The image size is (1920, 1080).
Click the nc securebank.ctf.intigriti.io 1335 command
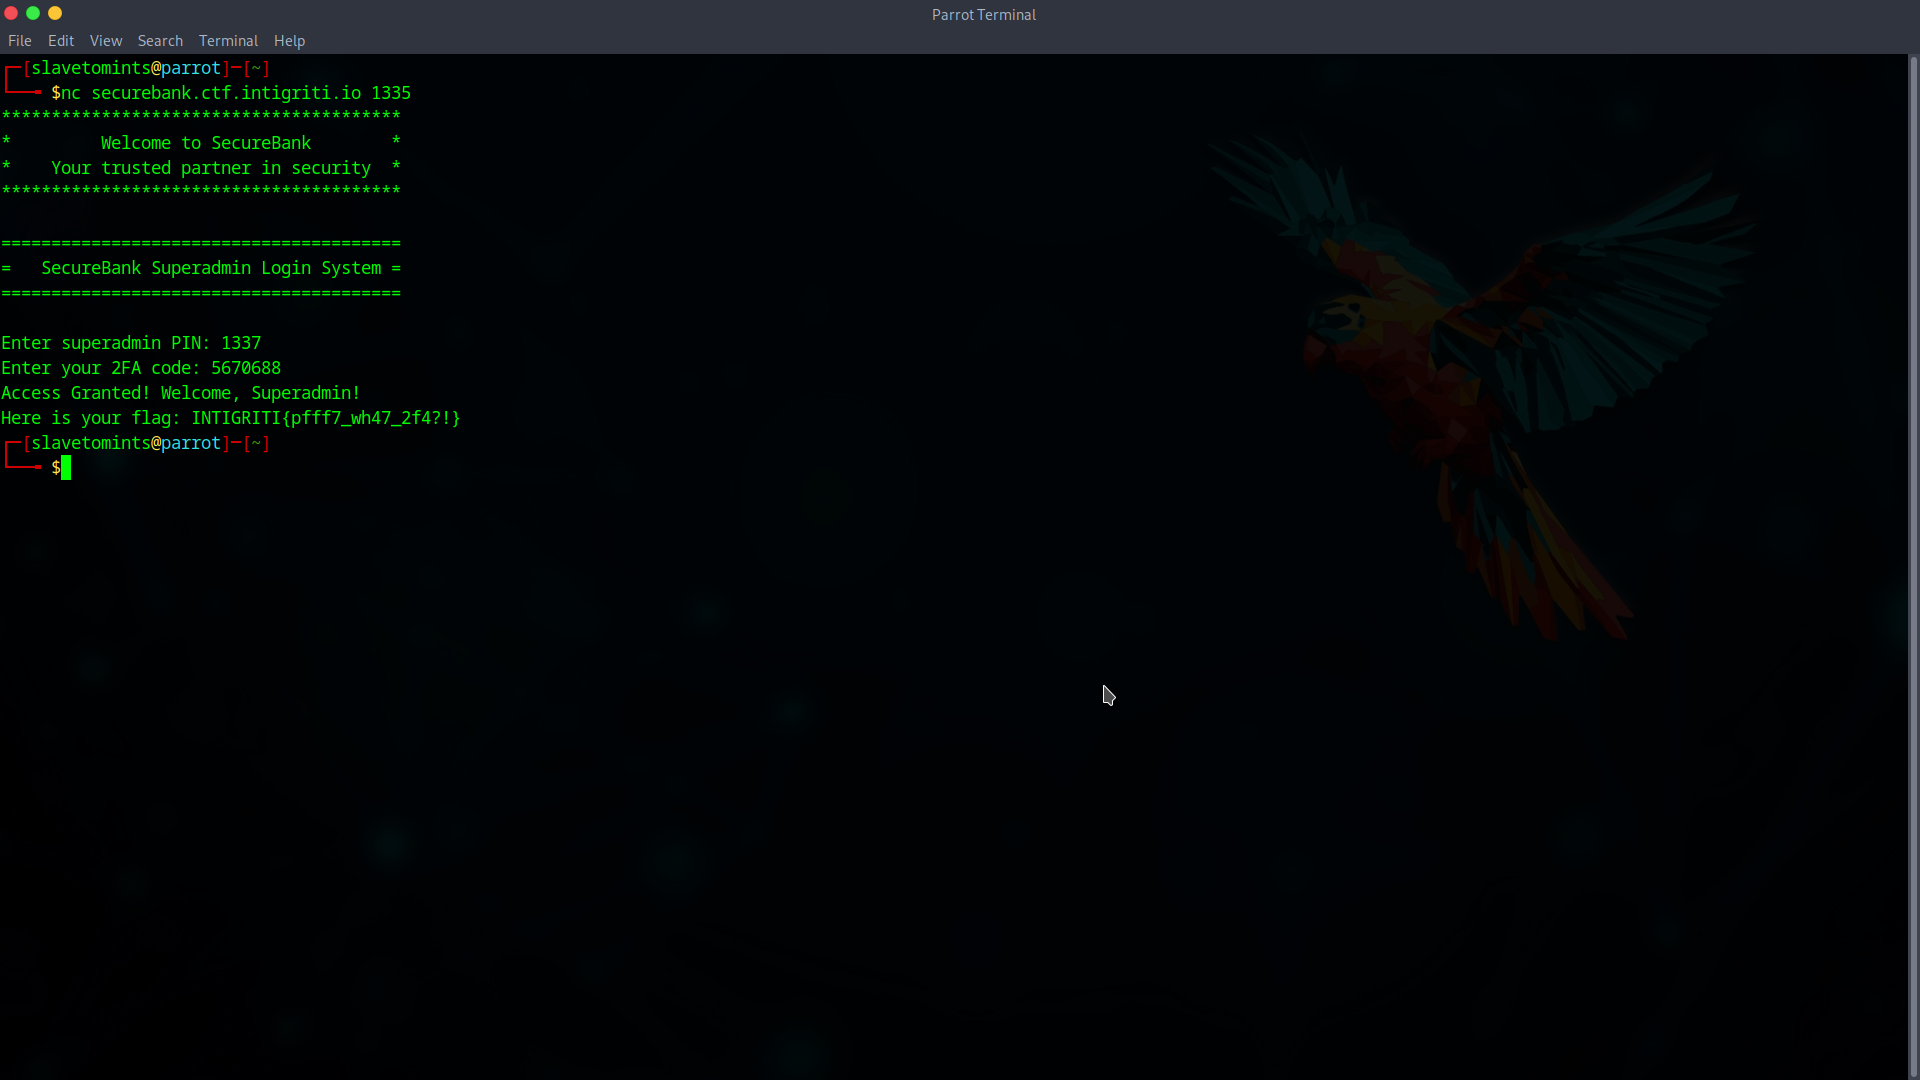point(236,93)
